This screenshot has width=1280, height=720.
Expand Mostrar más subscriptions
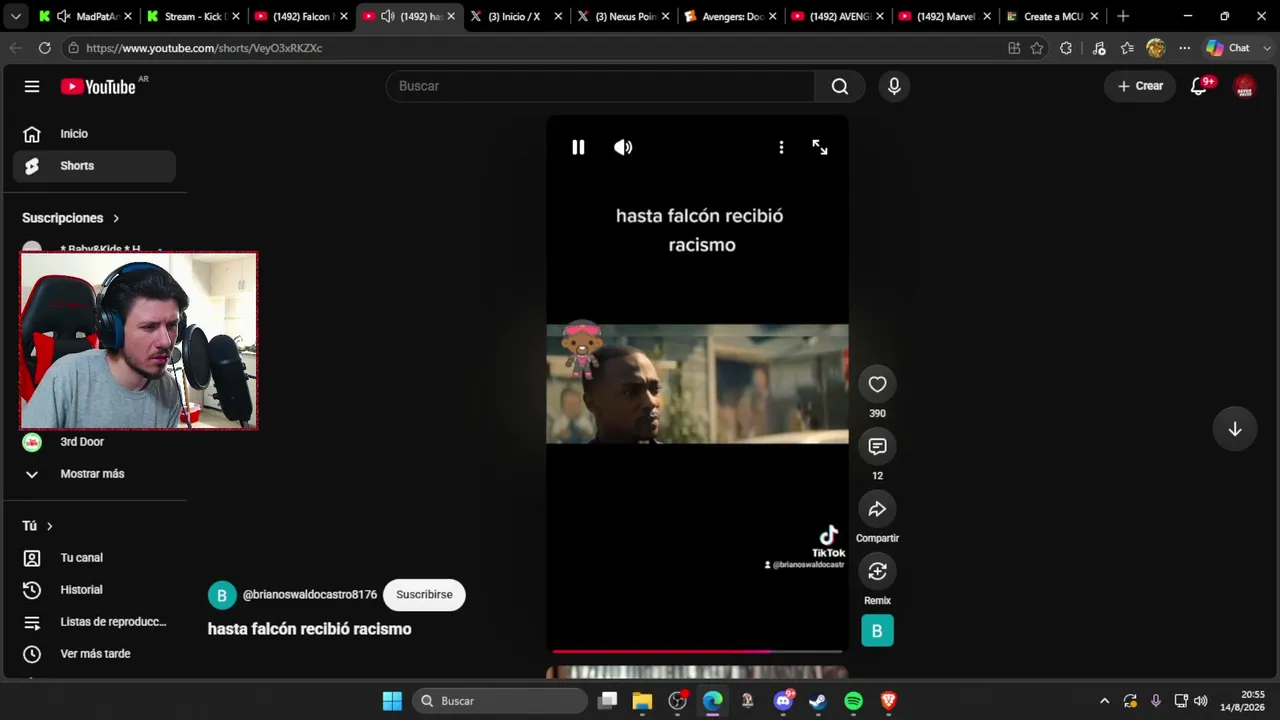click(x=94, y=474)
